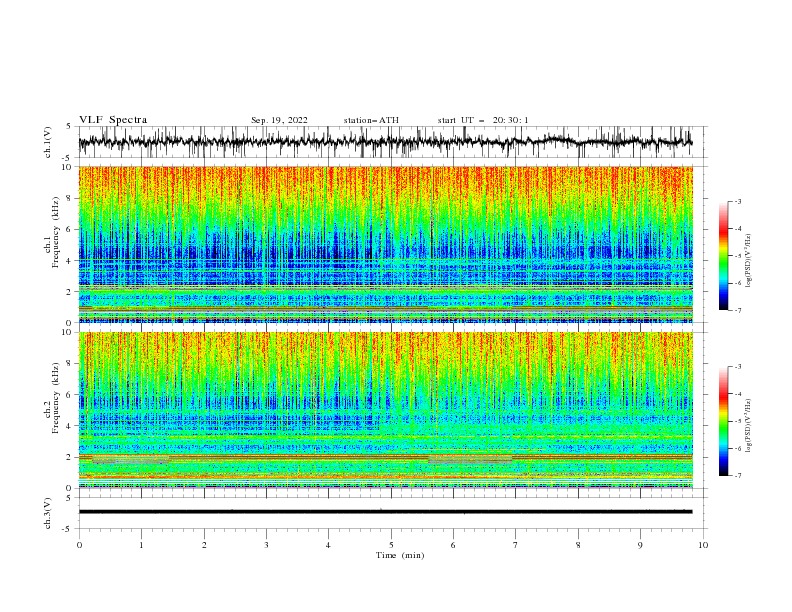The image size is (792, 612).
Task: Click the time axis tick label "1"
Action: (x=141, y=545)
